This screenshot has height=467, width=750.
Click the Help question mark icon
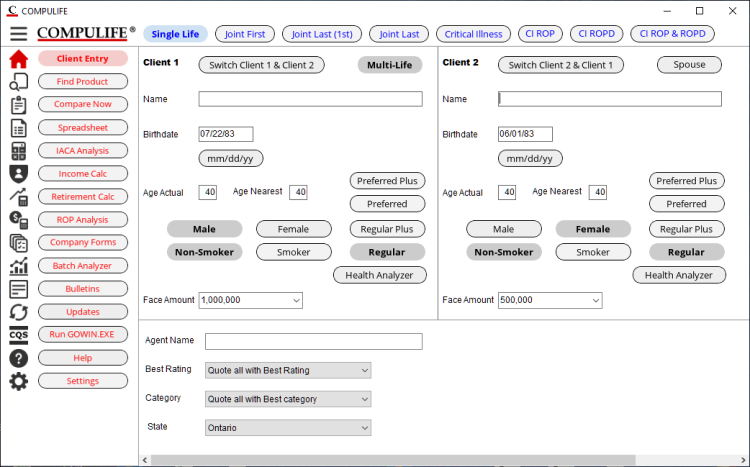pyautogui.click(x=19, y=358)
